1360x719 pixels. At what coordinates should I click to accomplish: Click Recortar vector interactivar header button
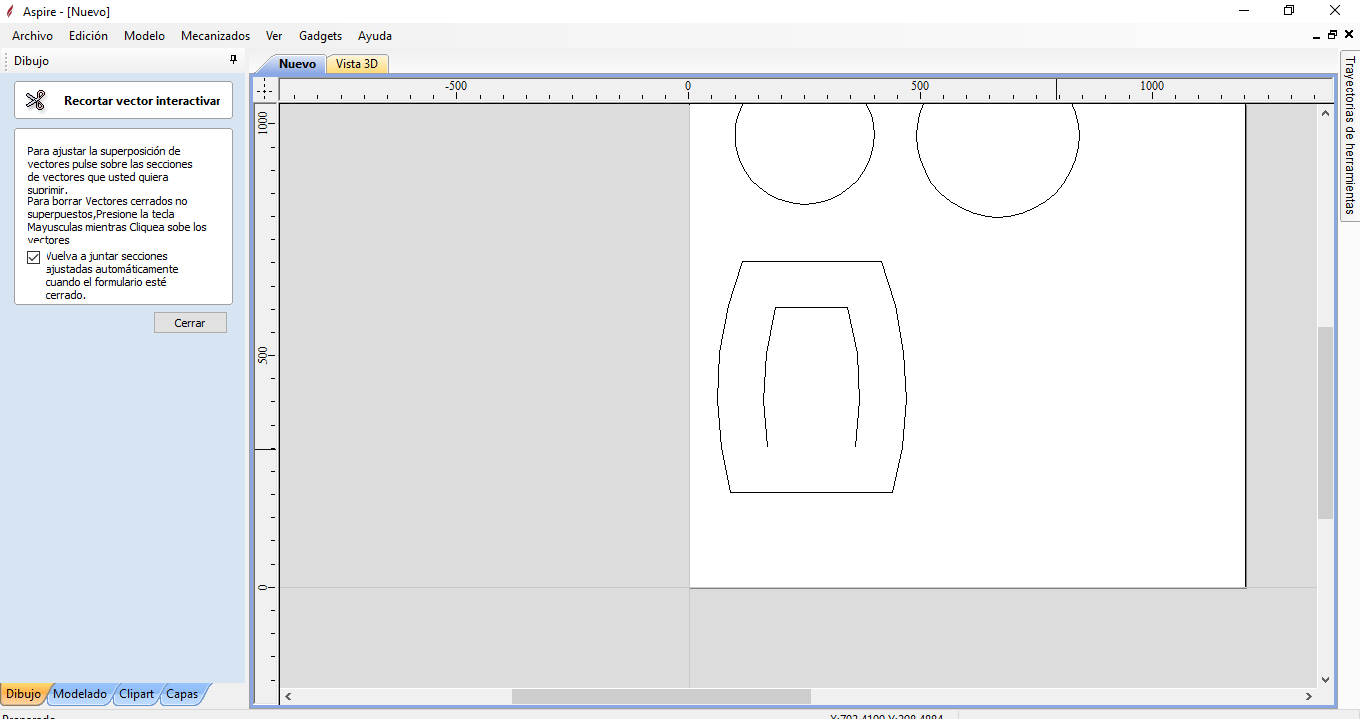tap(123, 100)
